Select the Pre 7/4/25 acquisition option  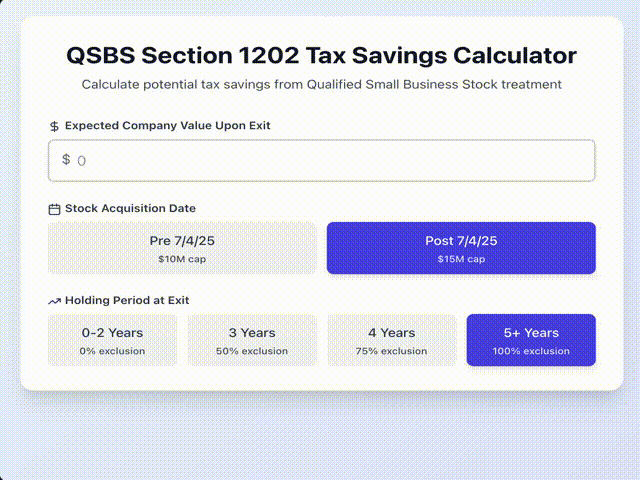click(182, 248)
